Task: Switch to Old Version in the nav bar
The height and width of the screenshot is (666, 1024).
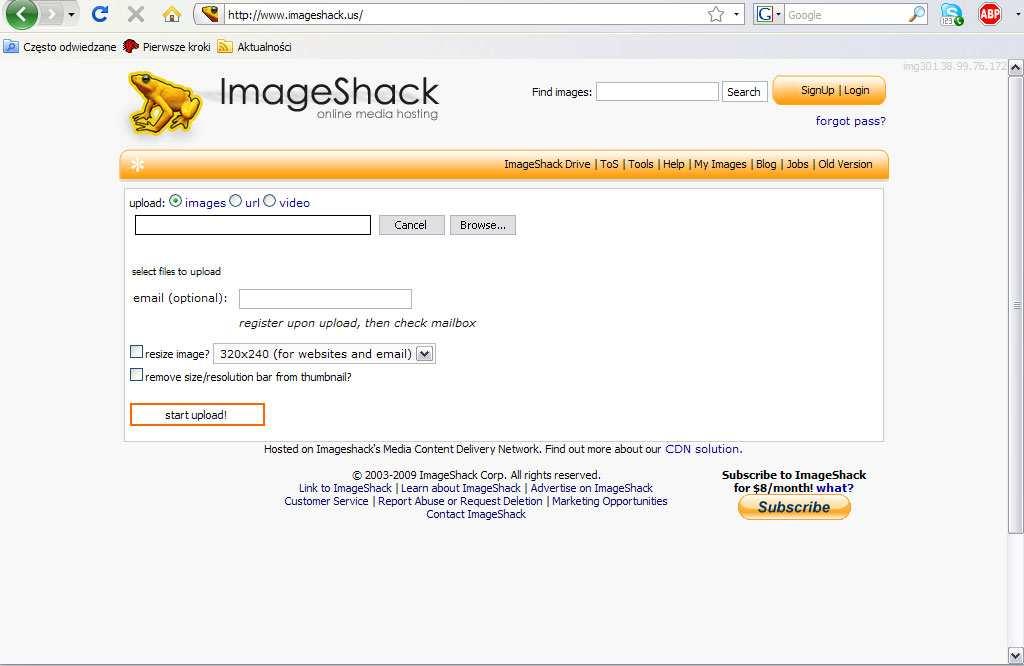Action: [x=845, y=165]
